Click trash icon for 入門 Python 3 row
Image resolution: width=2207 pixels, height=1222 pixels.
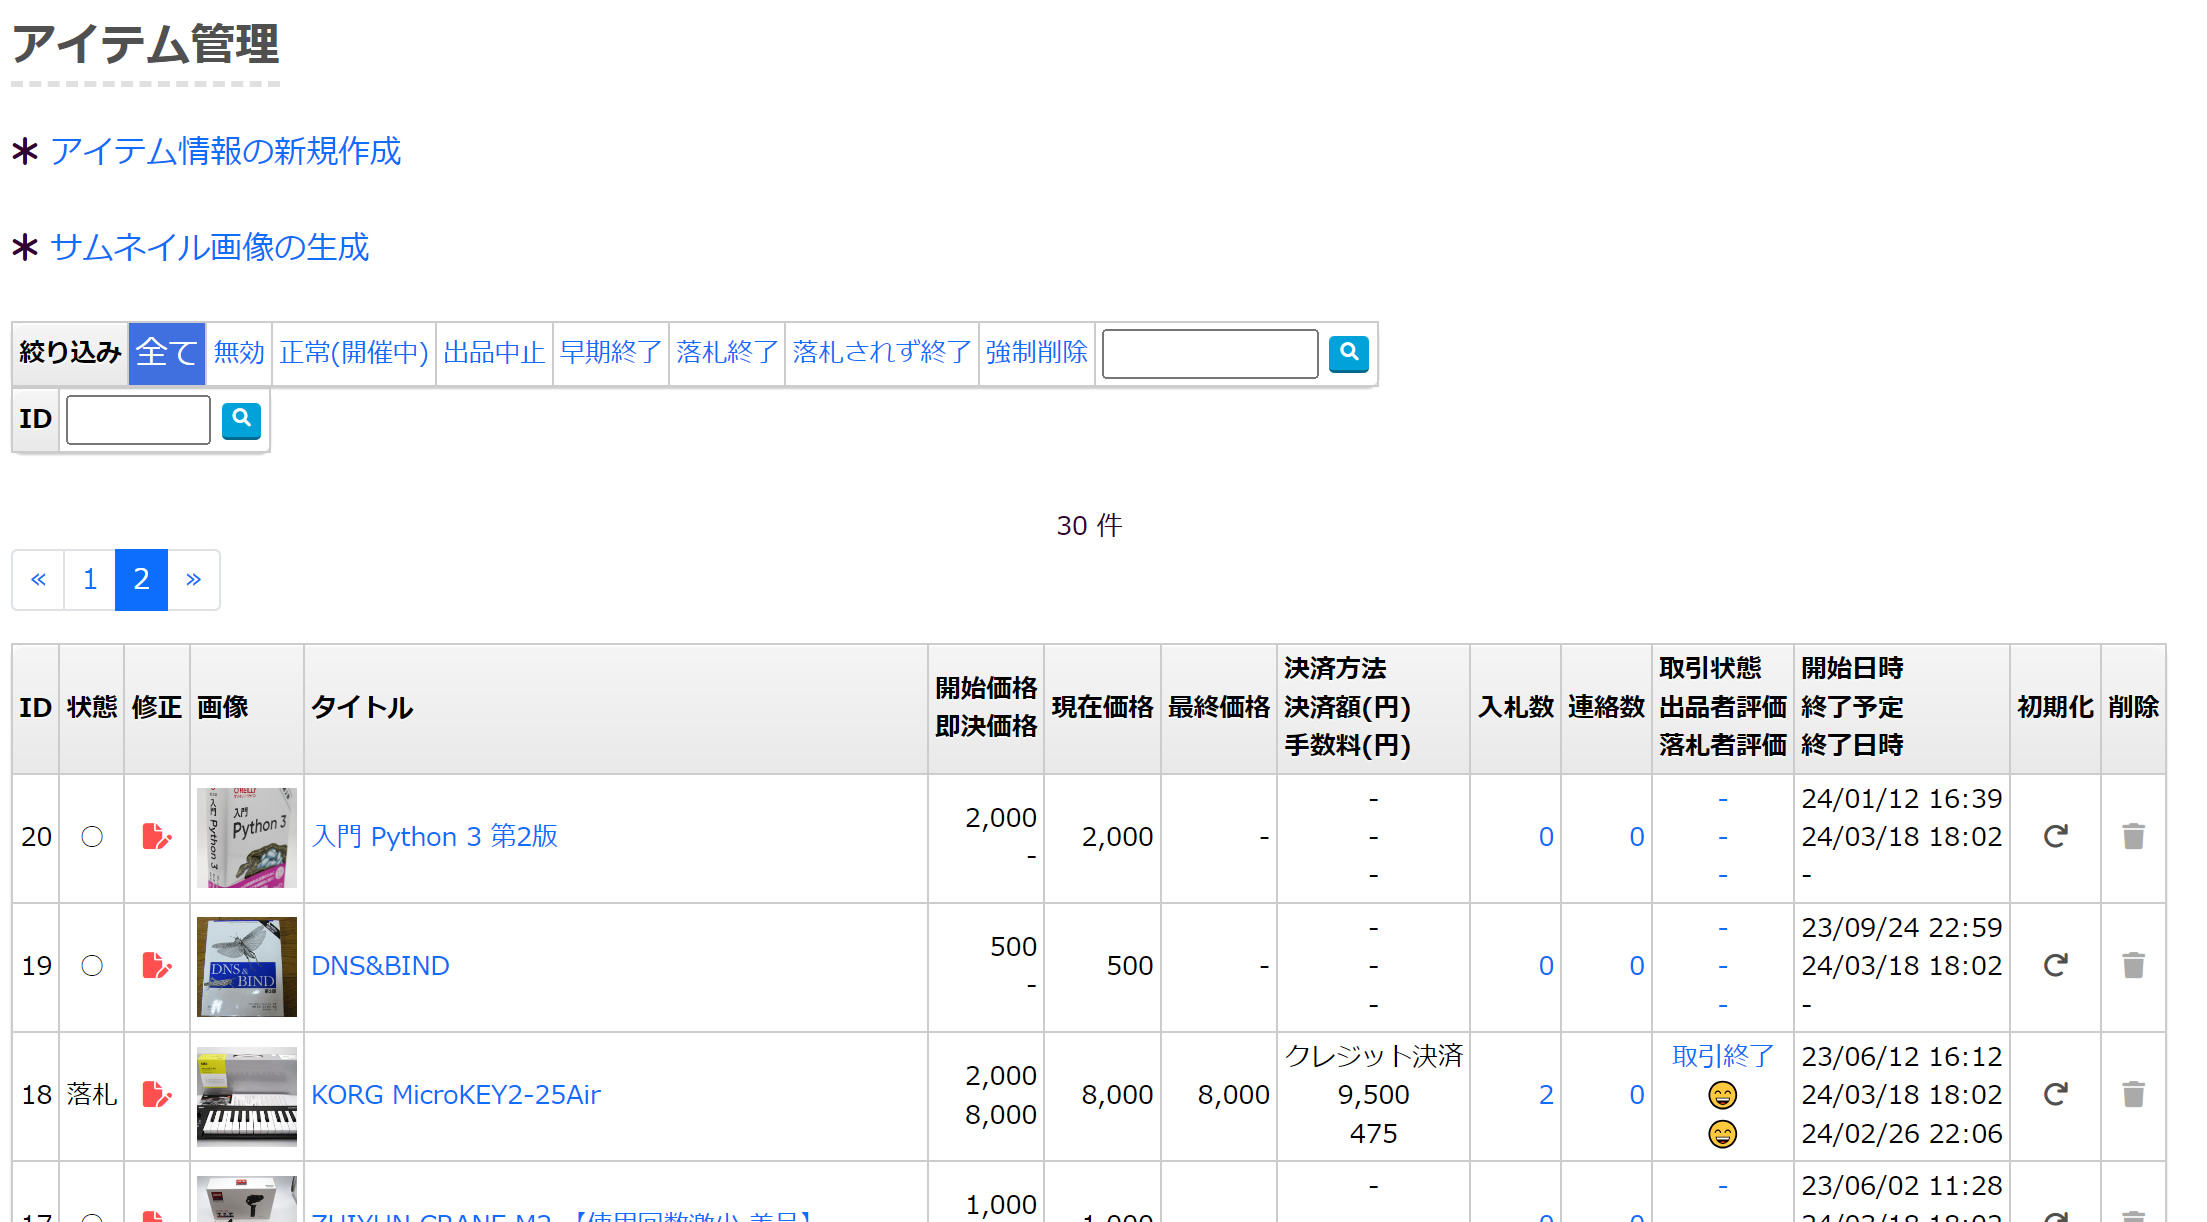(x=2133, y=836)
